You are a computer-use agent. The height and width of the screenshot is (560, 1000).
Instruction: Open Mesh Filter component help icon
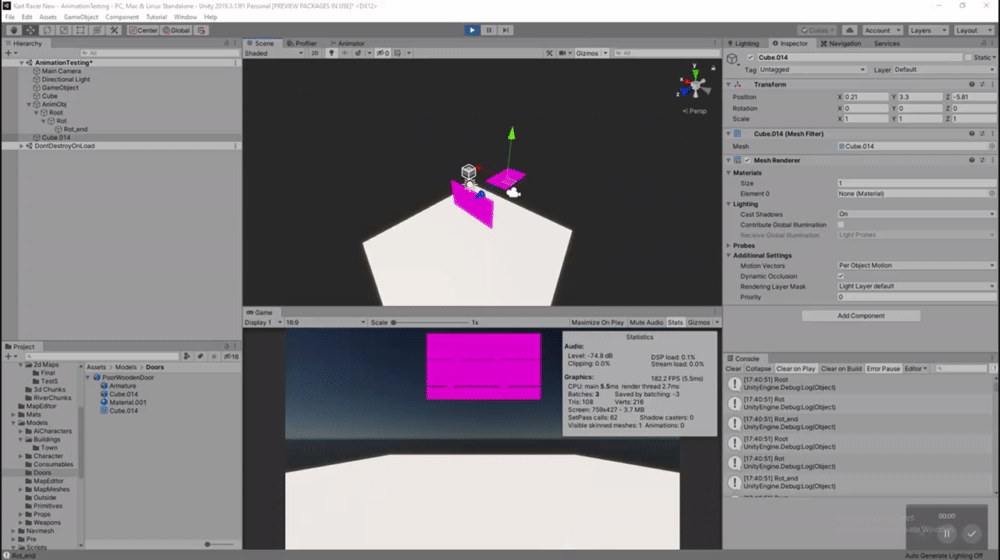[971, 134]
